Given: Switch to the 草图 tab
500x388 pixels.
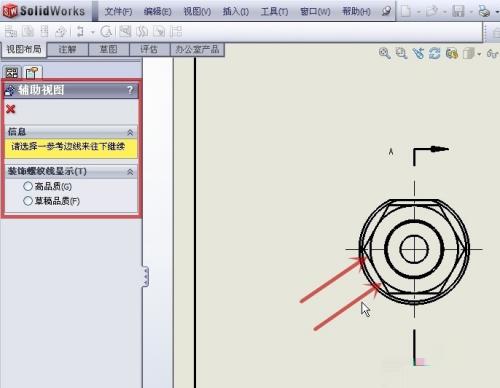Looking at the screenshot, I should [109, 50].
